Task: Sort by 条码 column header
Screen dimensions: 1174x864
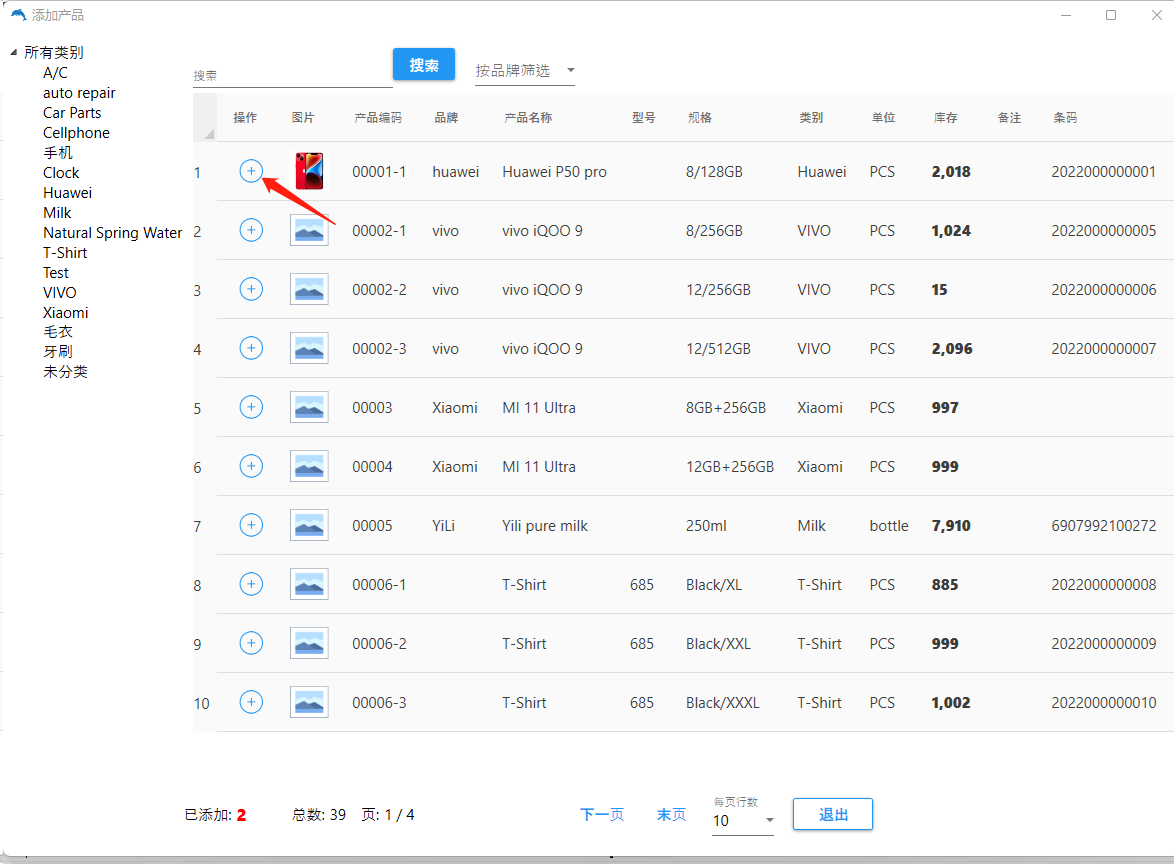Action: 1065,118
